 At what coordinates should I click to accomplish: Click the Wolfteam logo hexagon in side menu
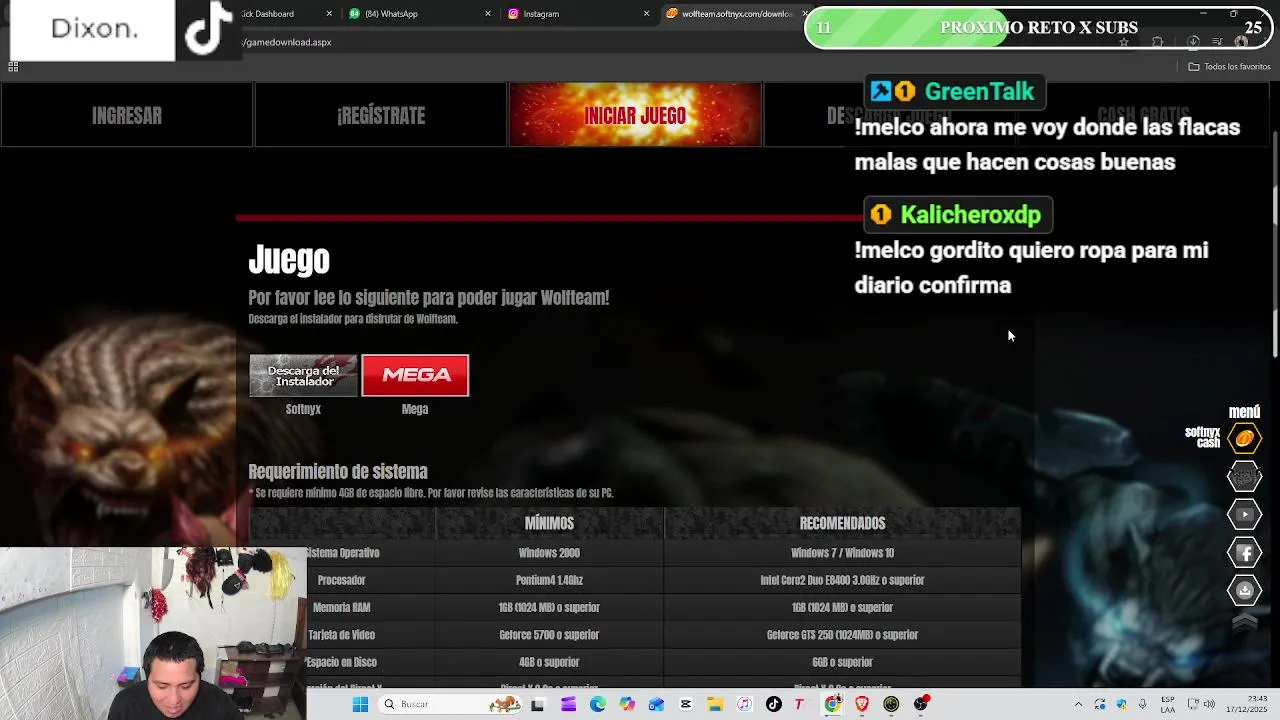(x=1245, y=476)
